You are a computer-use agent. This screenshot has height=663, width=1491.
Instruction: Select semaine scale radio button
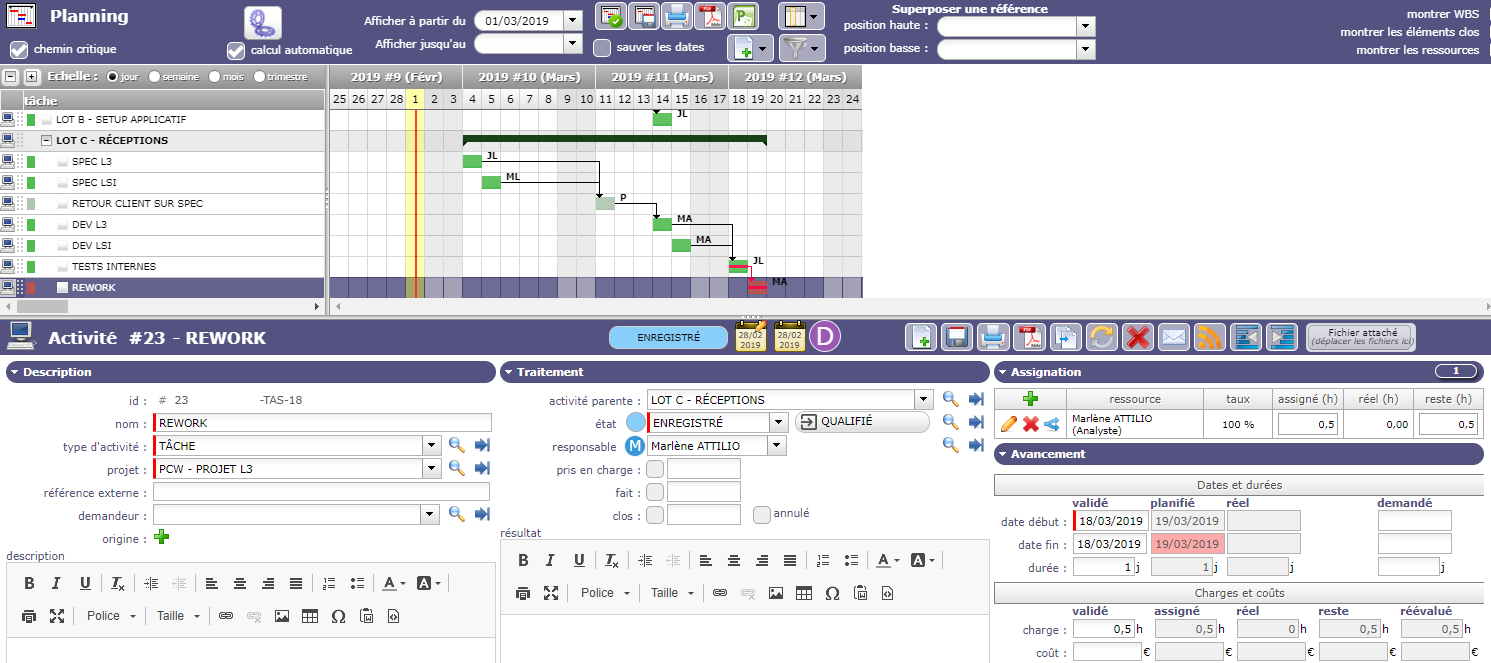point(155,76)
